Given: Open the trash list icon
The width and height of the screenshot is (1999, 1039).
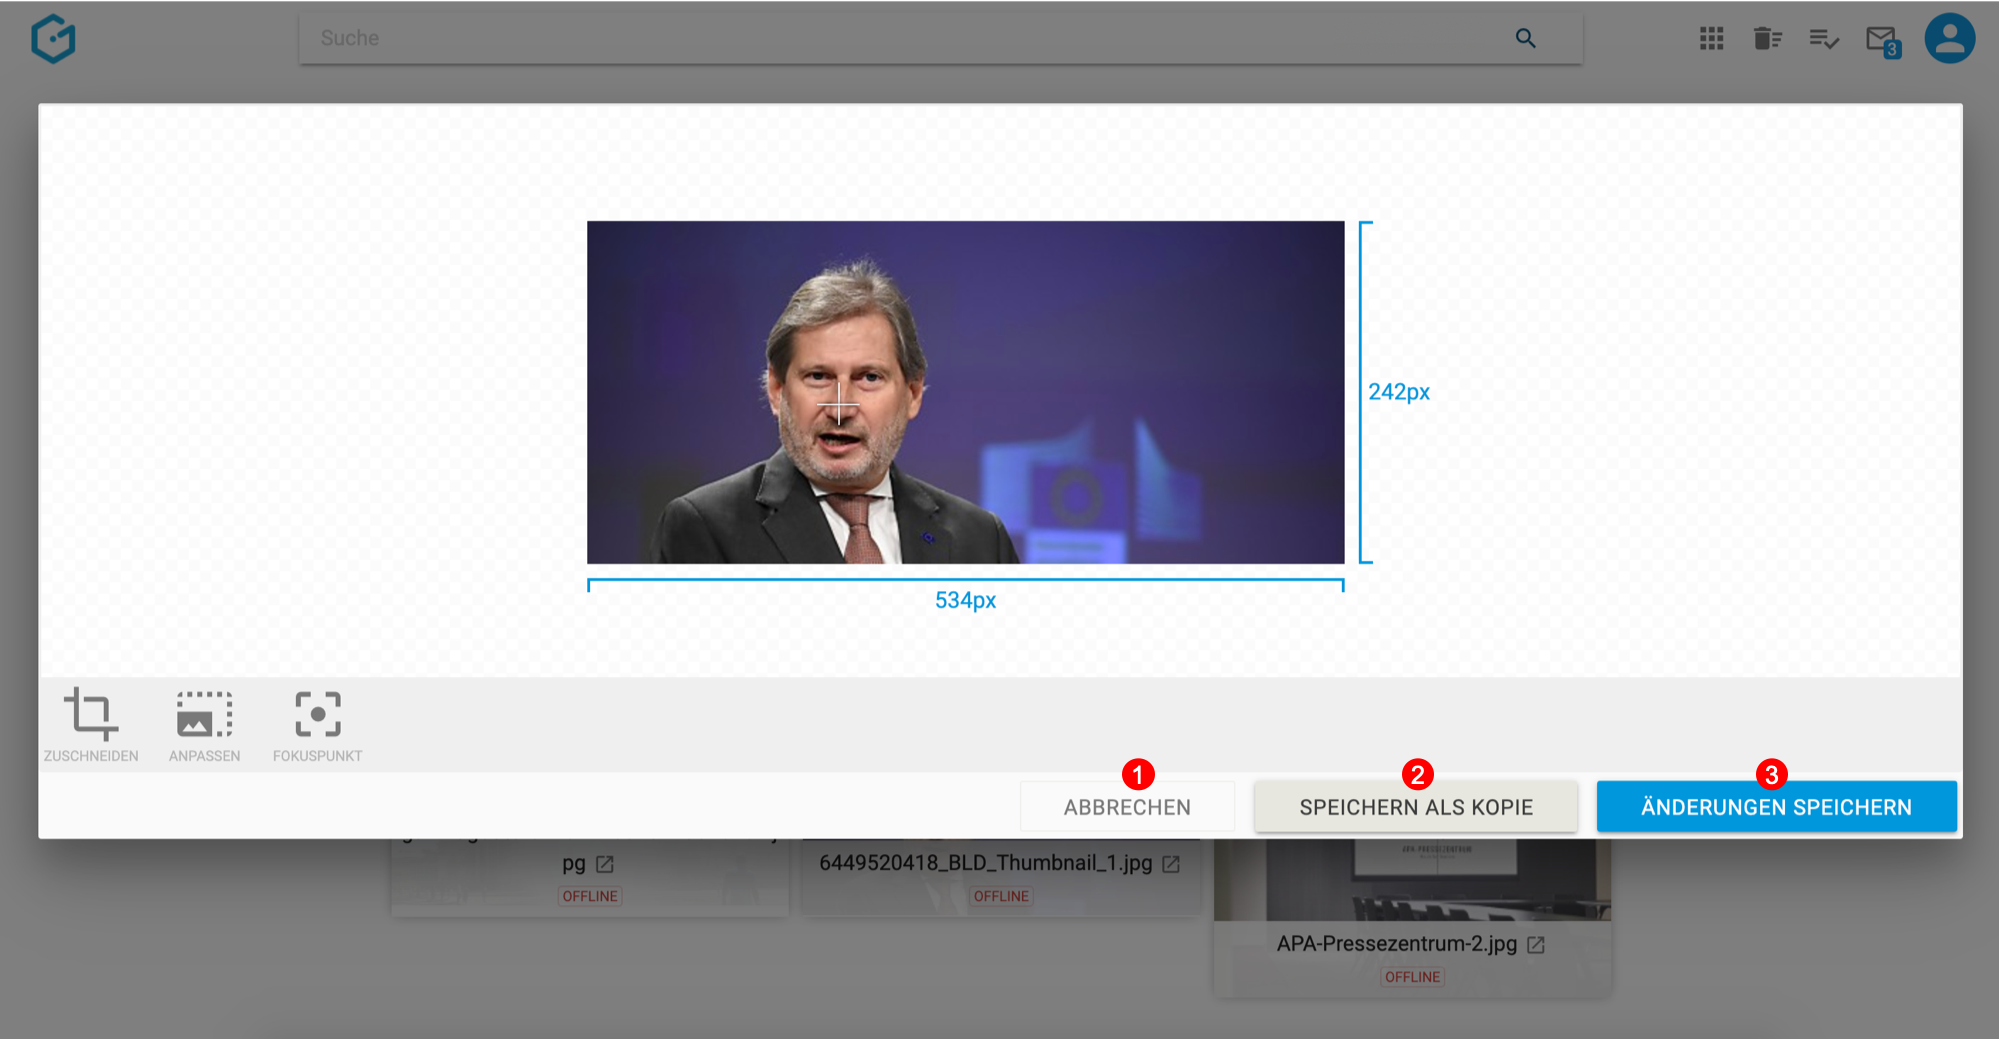Looking at the screenshot, I should (1767, 39).
